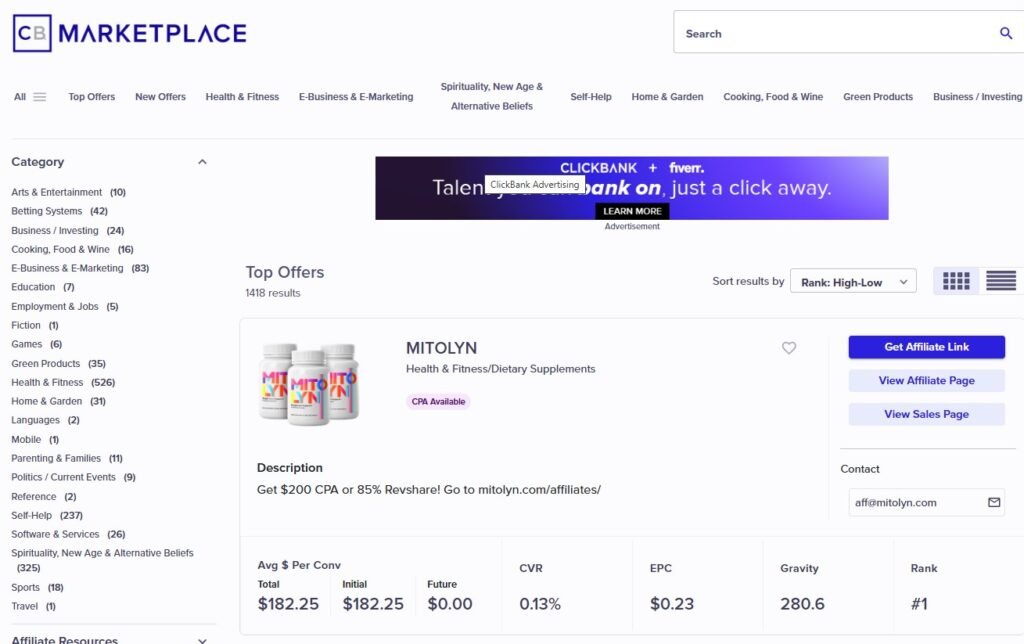Expand the Affiliate Resources section
This screenshot has height=644, width=1024.
point(202,640)
